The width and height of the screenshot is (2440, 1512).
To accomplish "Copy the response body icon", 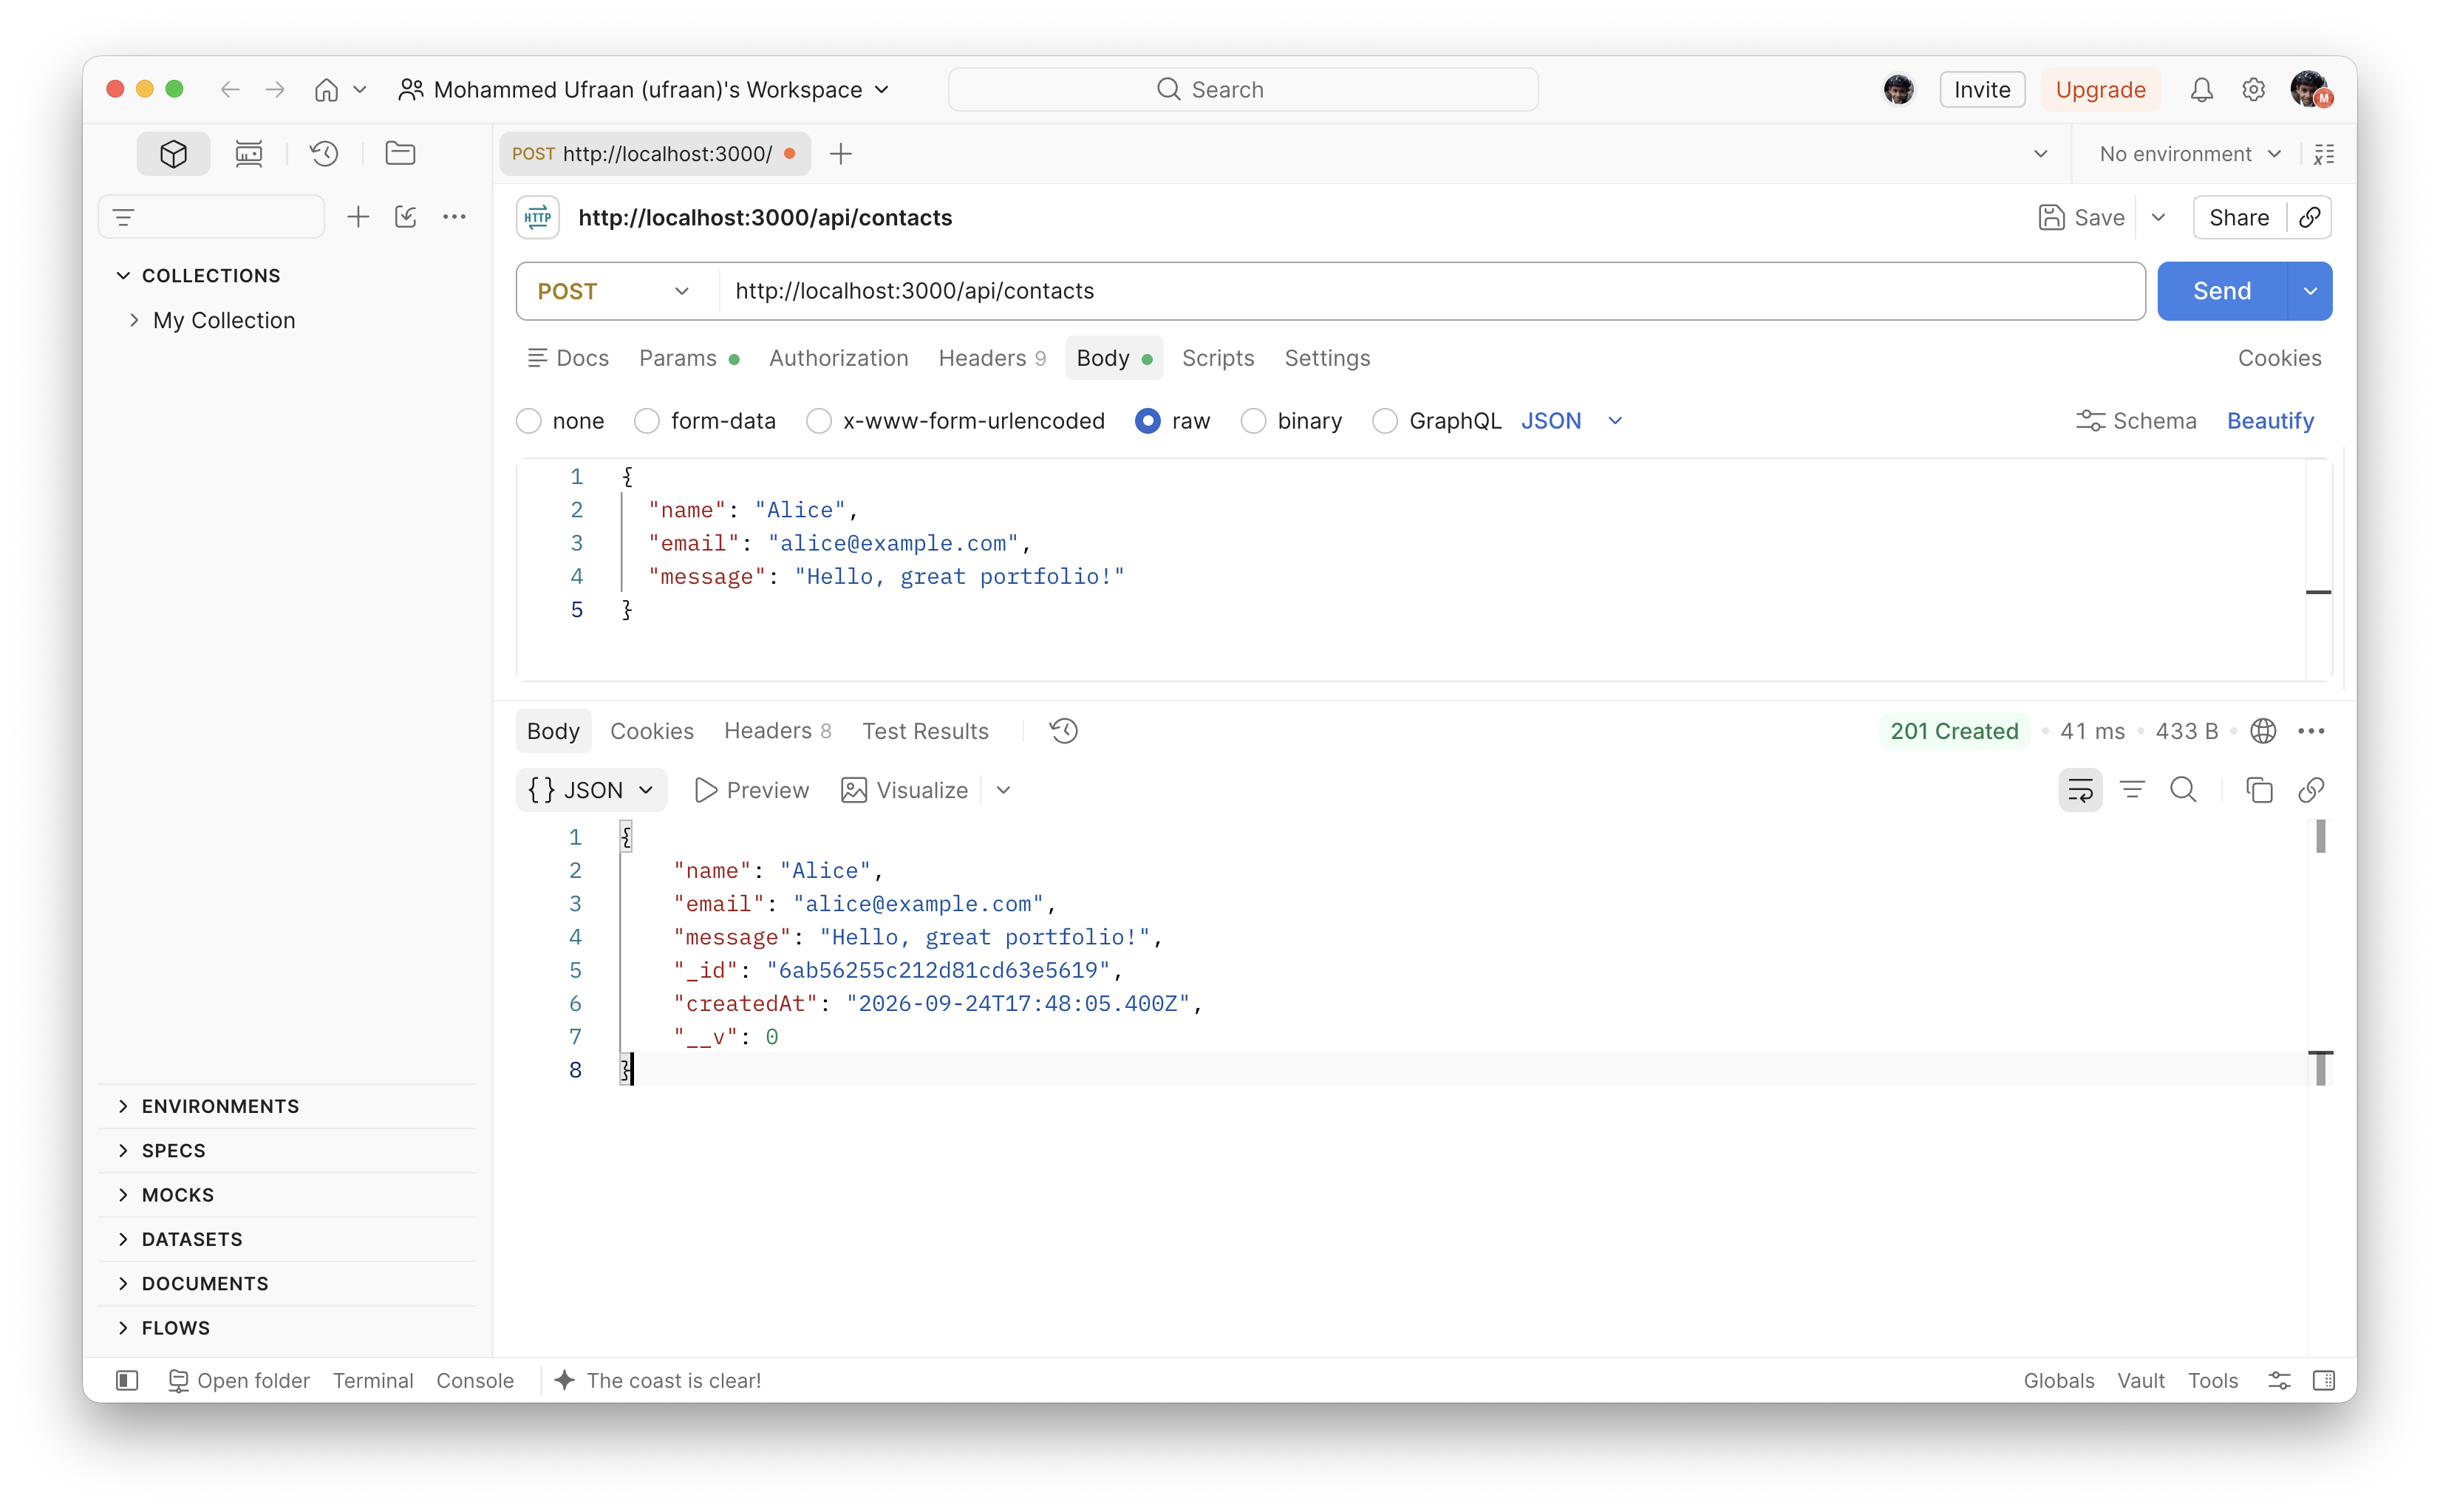I will pos(2259,790).
